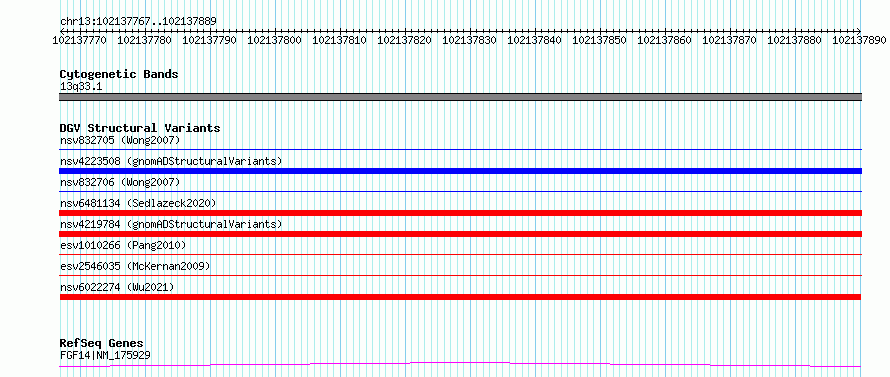Click the FGF14|NM_175929 gene label
The height and width of the screenshot is (377, 890).
tap(105, 355)
